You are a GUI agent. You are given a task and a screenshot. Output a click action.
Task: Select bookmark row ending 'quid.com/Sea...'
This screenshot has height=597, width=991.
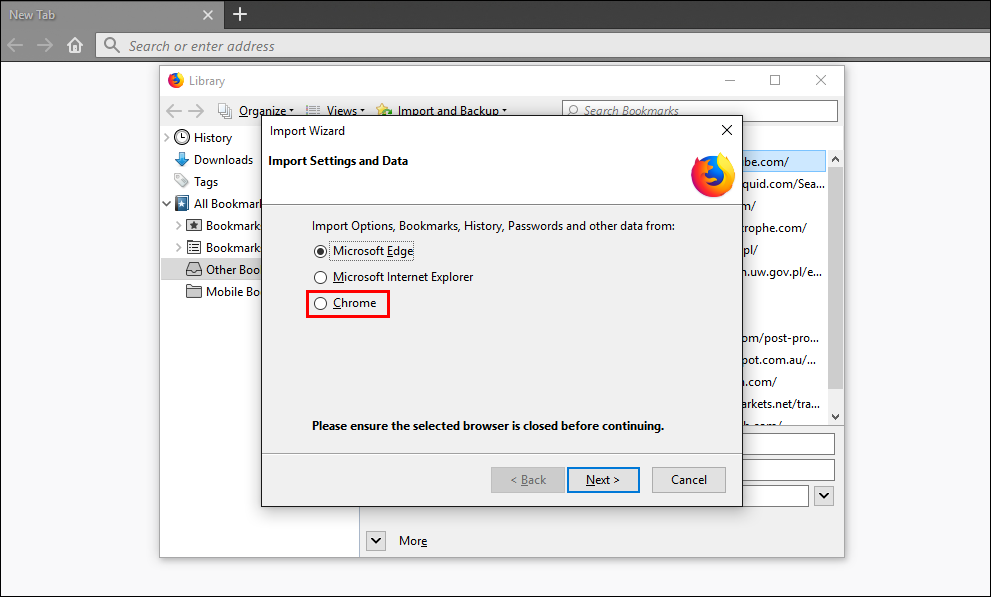pos(784,184)
